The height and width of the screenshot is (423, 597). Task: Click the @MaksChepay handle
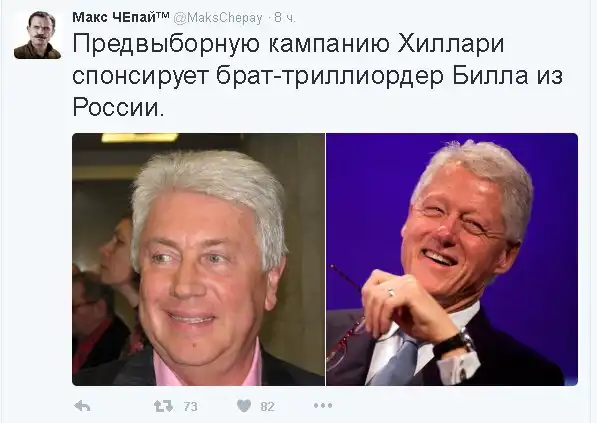[218, 18]
